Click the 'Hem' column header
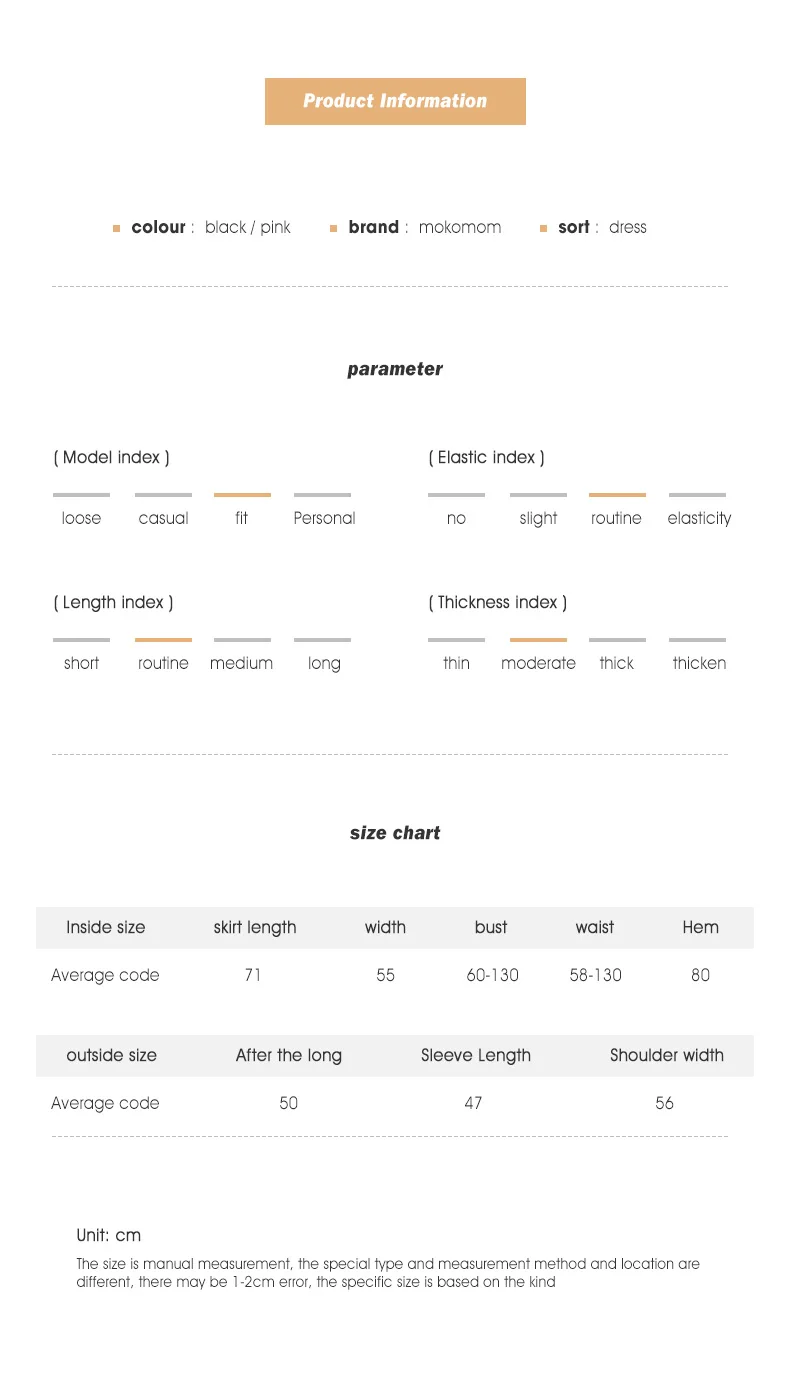Screen dimensions: 790x1380 coord(700,927)
